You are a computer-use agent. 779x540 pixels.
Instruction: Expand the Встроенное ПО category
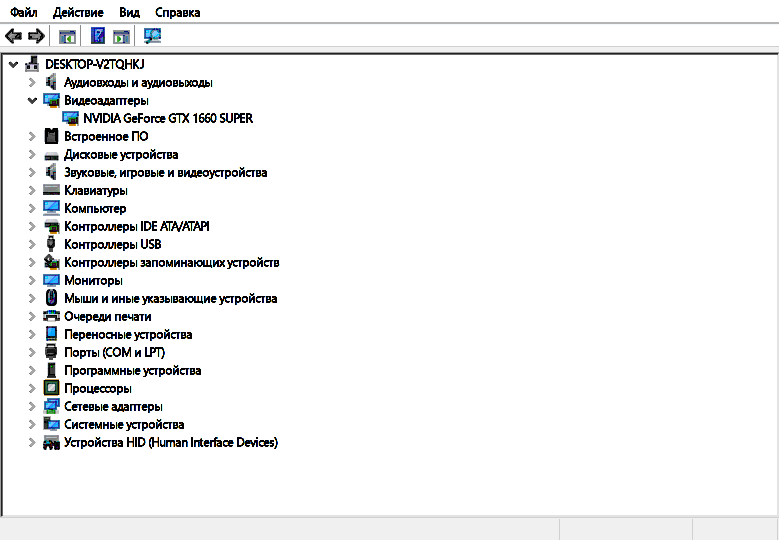tap(32, 136)
